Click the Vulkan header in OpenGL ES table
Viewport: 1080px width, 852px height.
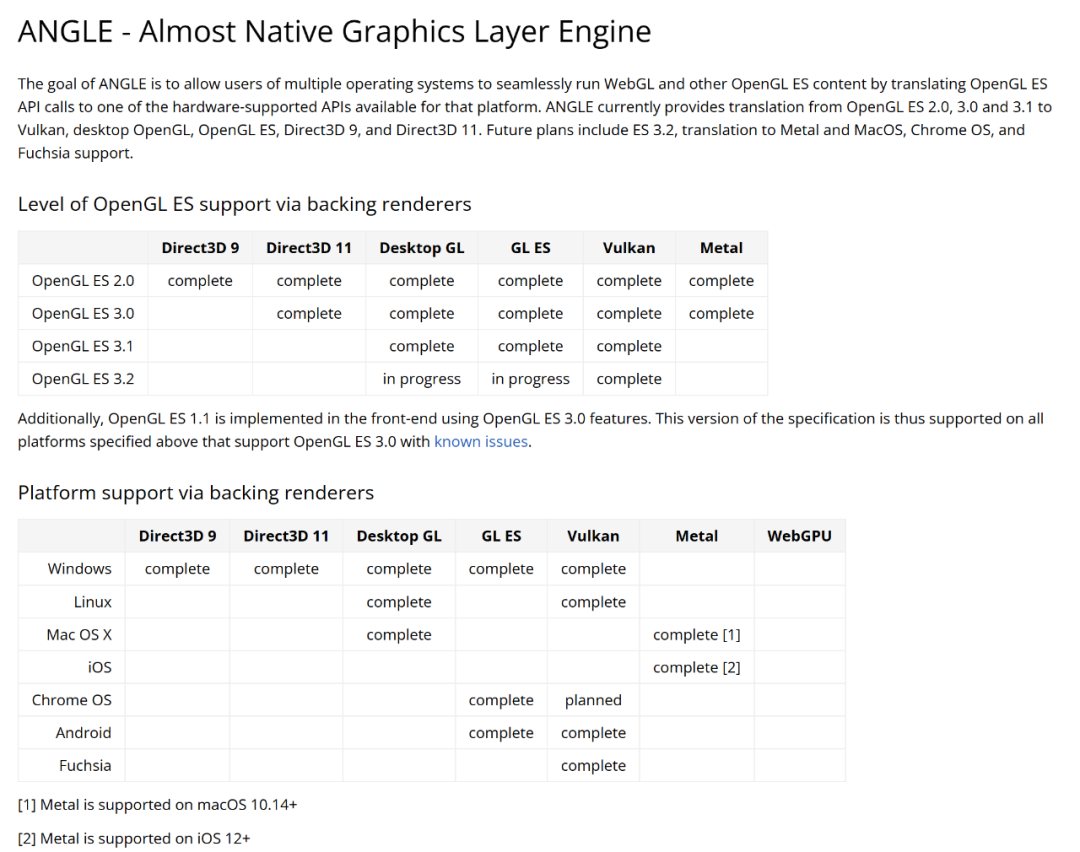[629, 248]
